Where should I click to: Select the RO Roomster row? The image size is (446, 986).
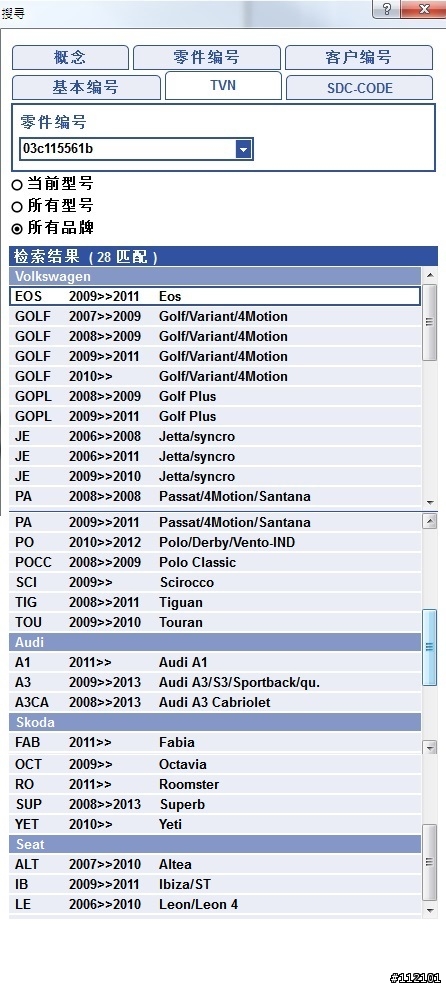(215, 785)
